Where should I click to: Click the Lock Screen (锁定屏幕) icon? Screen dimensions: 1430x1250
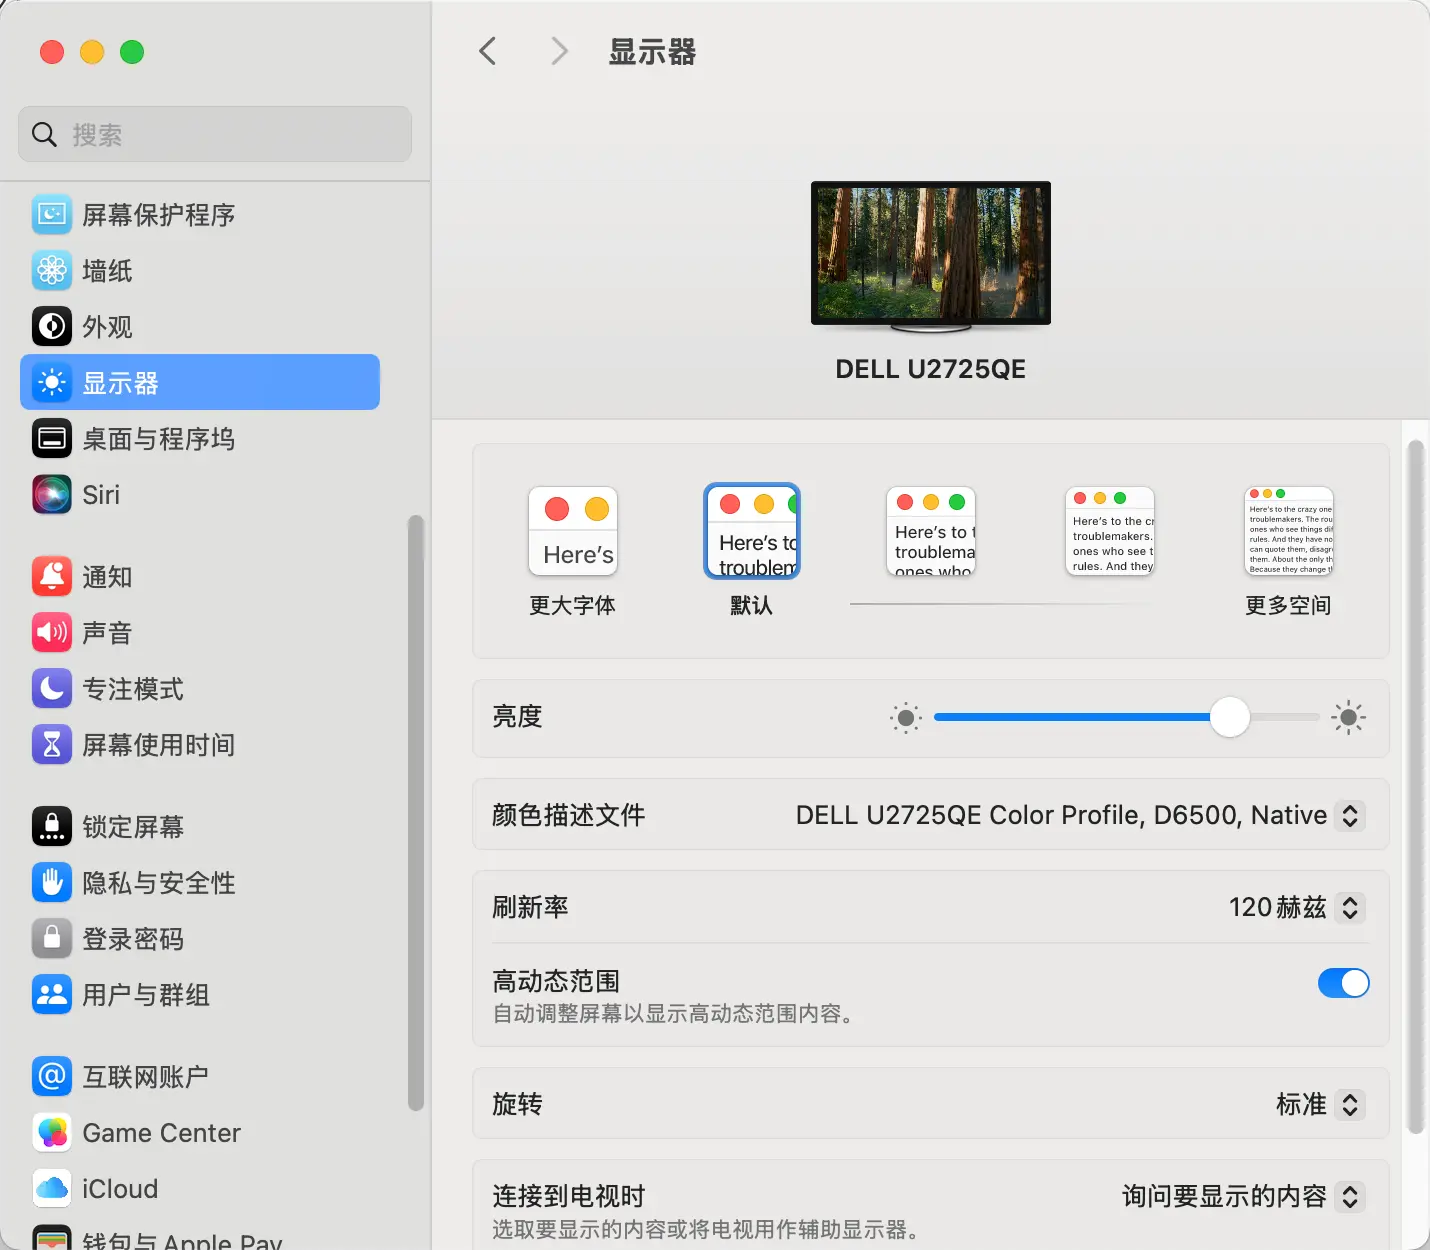click(52, 826)
